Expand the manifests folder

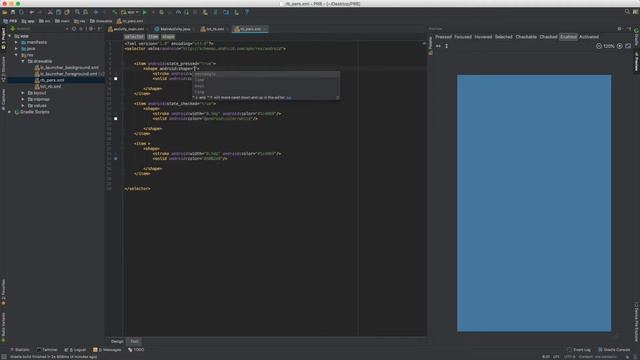[16, 42]
